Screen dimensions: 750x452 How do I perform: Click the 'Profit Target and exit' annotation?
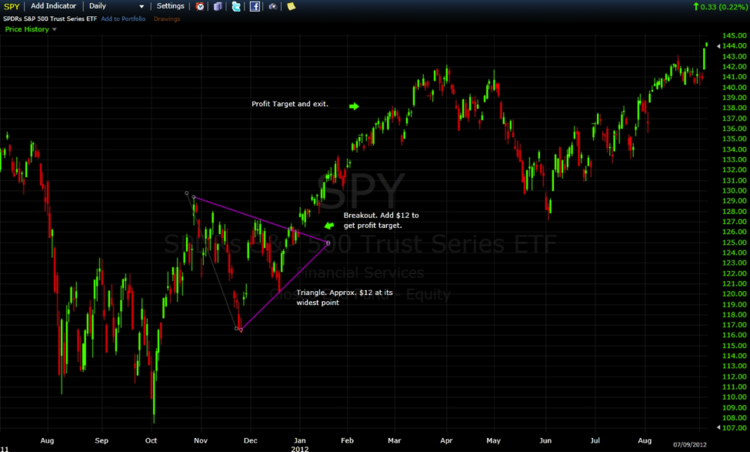(290, 105)
